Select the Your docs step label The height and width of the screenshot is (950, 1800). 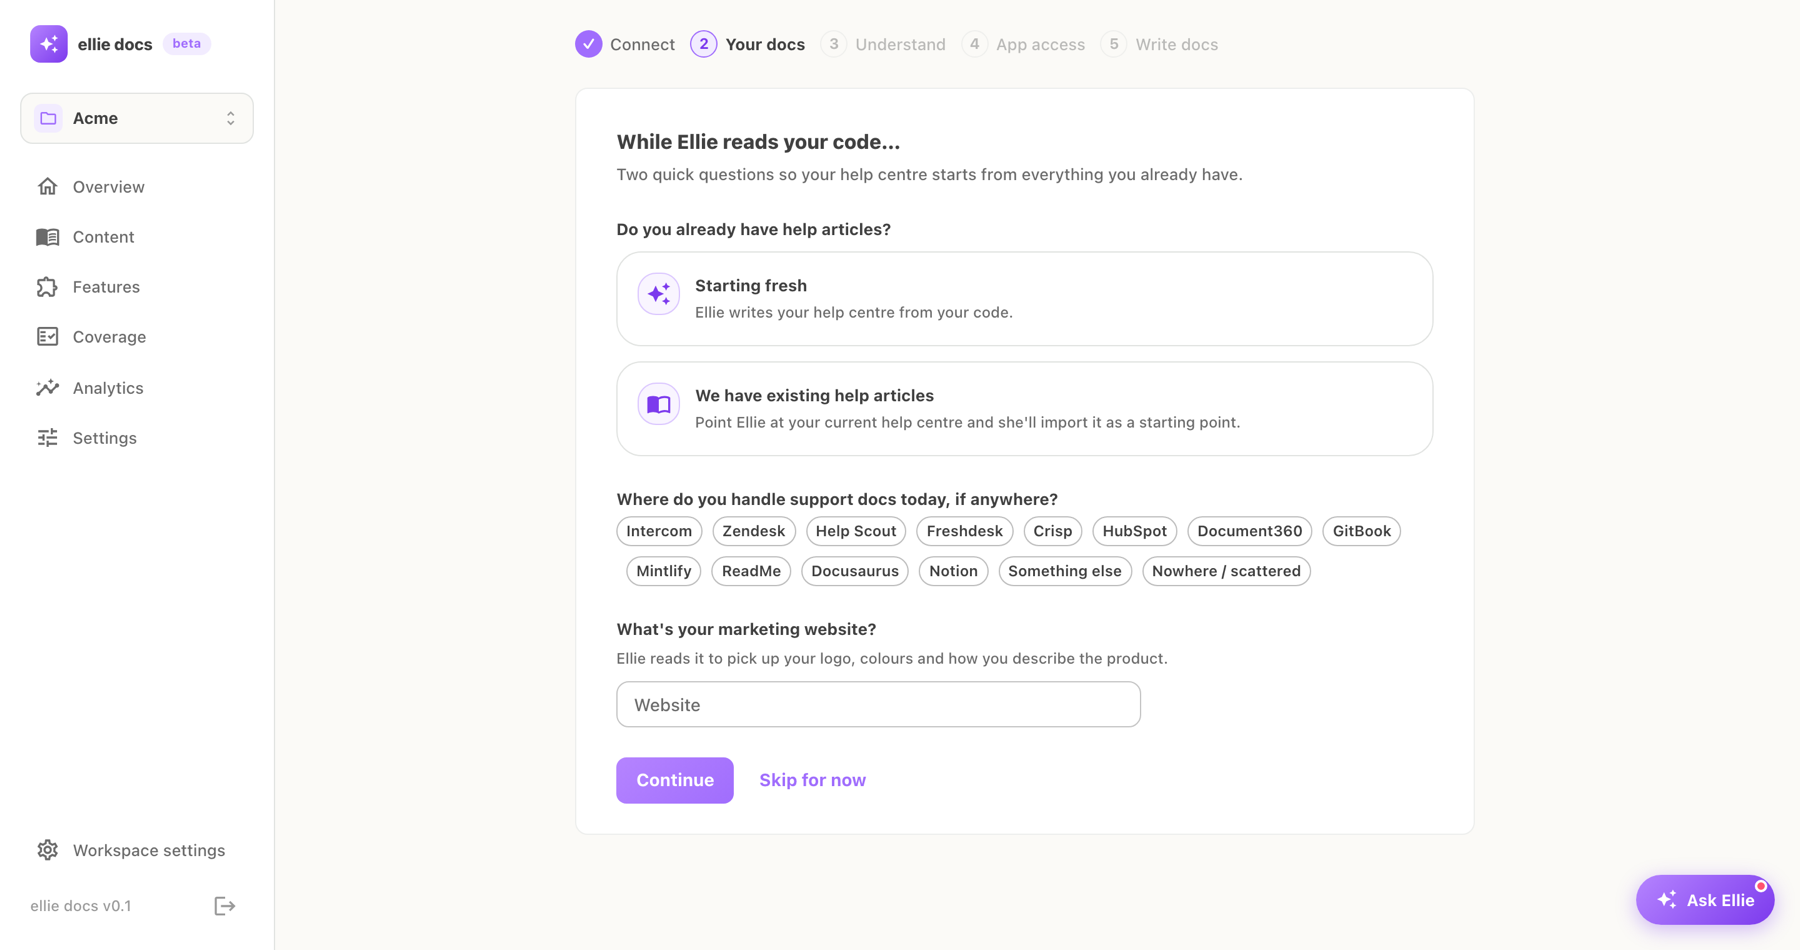point(765,45)
